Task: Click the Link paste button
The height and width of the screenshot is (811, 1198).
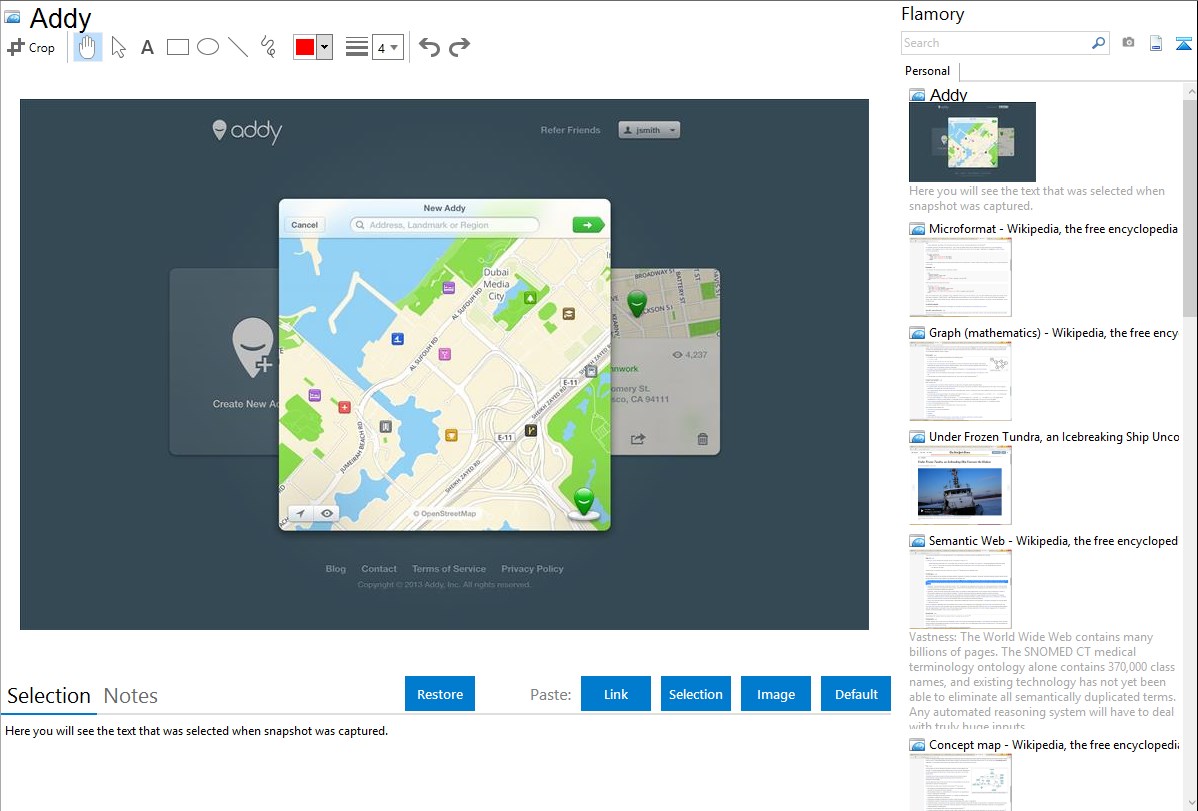Action: [616, 694]
